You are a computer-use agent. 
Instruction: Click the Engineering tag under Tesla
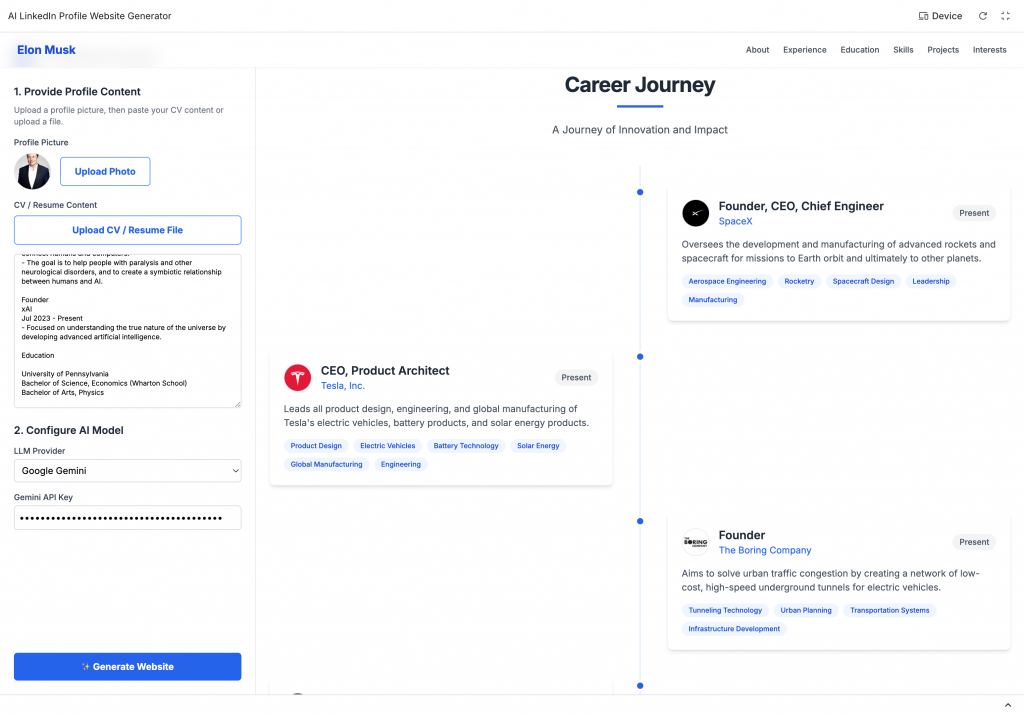click(x=400, y=464)
